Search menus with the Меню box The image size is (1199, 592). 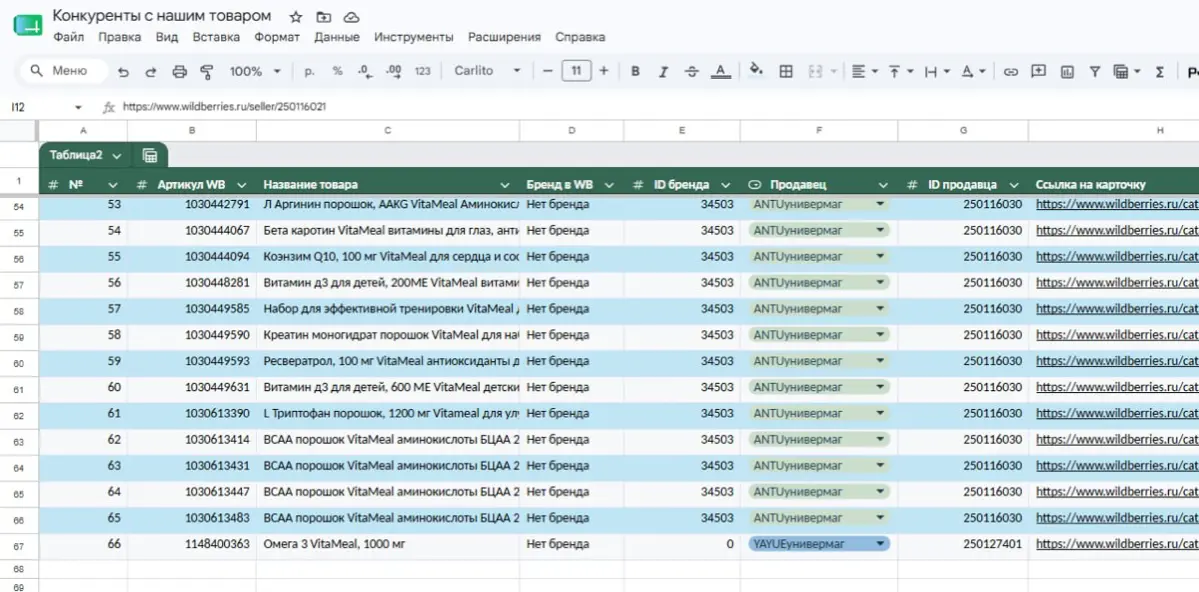point(64,71)
